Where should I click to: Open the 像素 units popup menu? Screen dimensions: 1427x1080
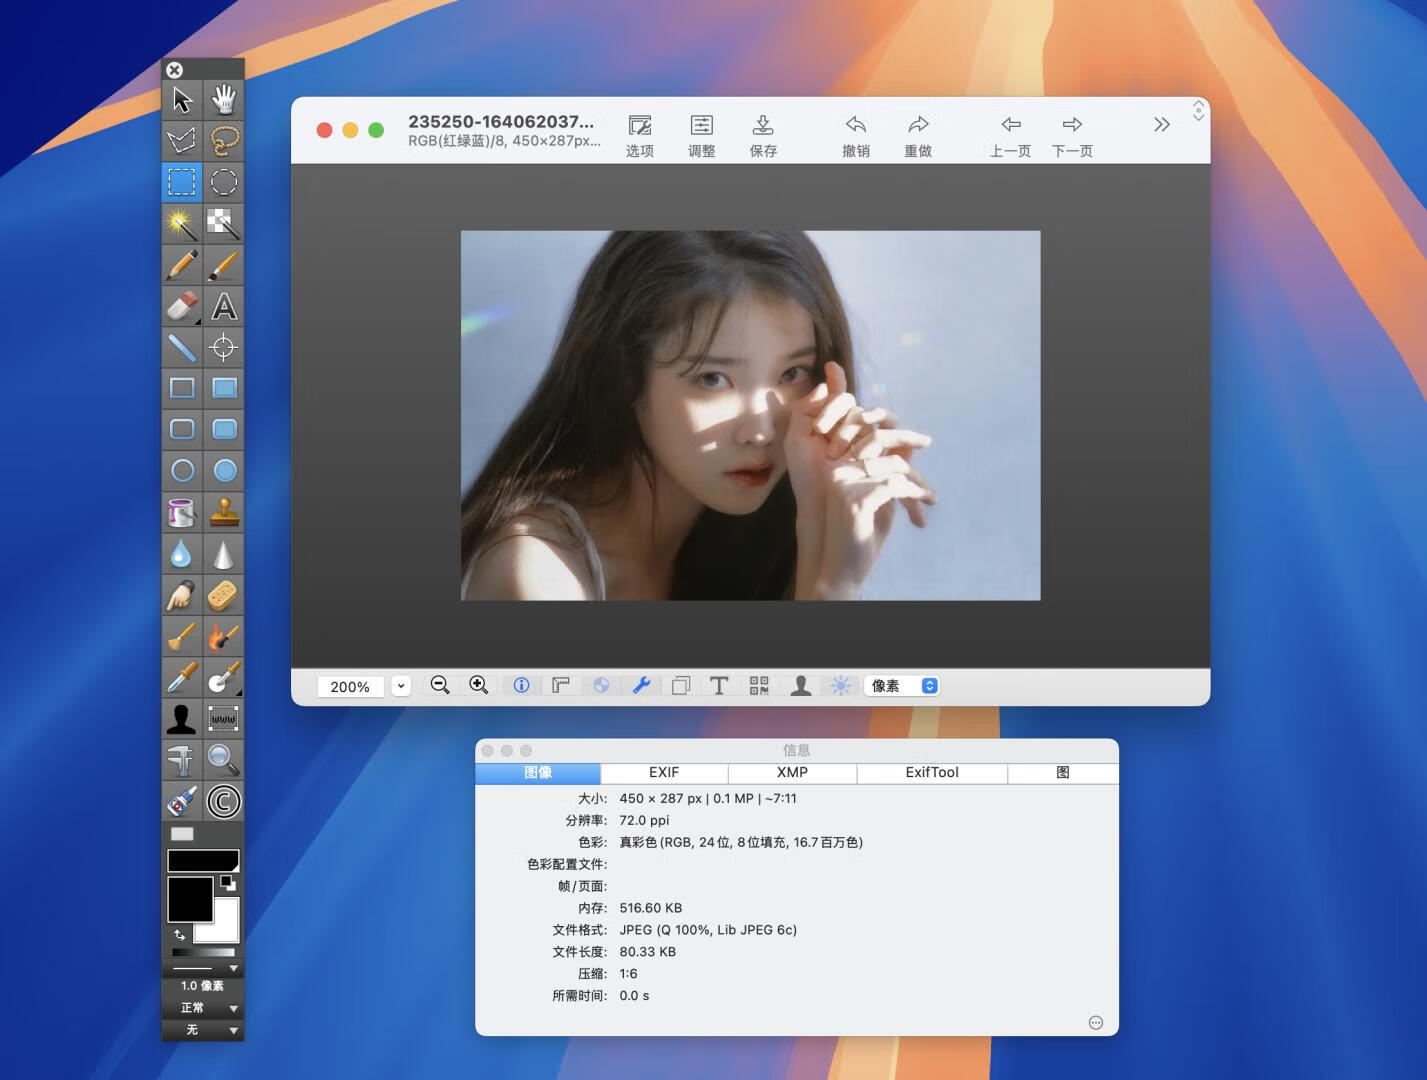(902, 686)
